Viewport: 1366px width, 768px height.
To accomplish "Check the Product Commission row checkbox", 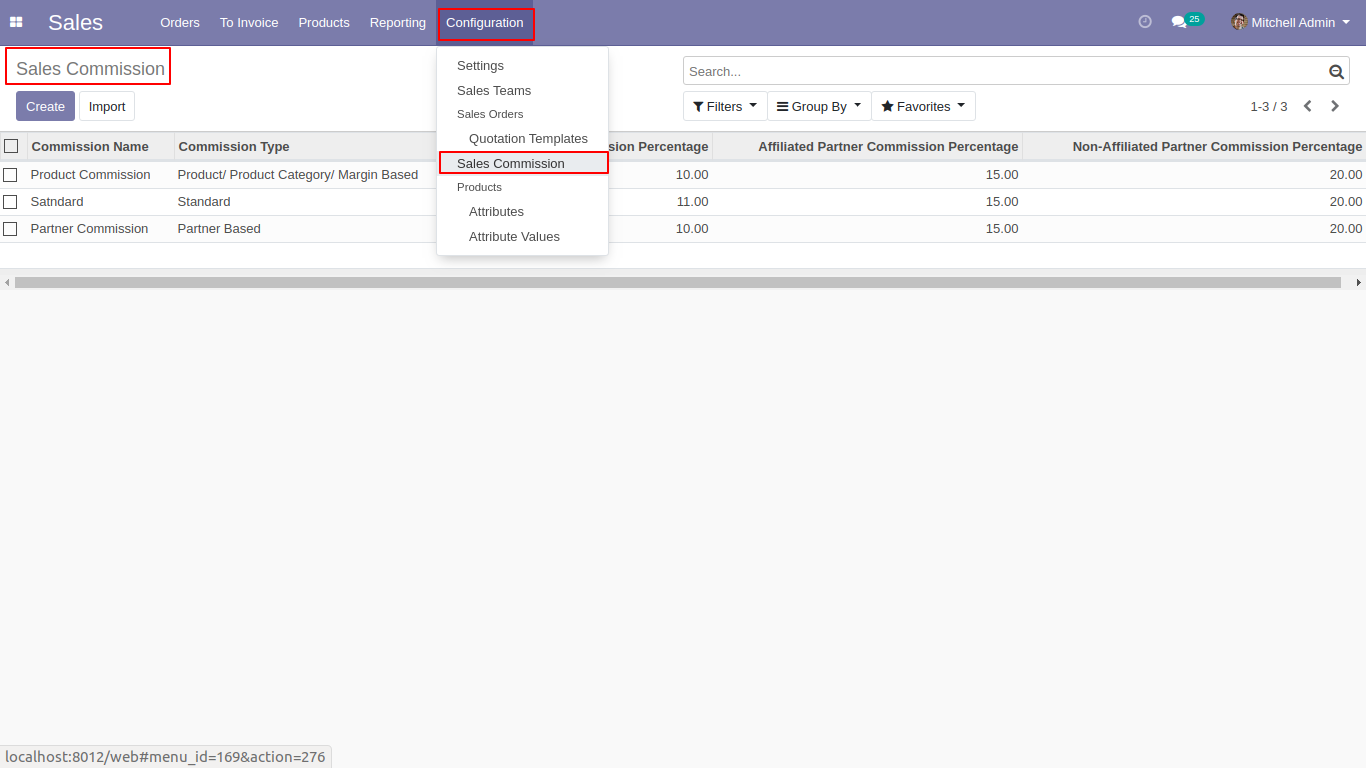I will point(10,175).
